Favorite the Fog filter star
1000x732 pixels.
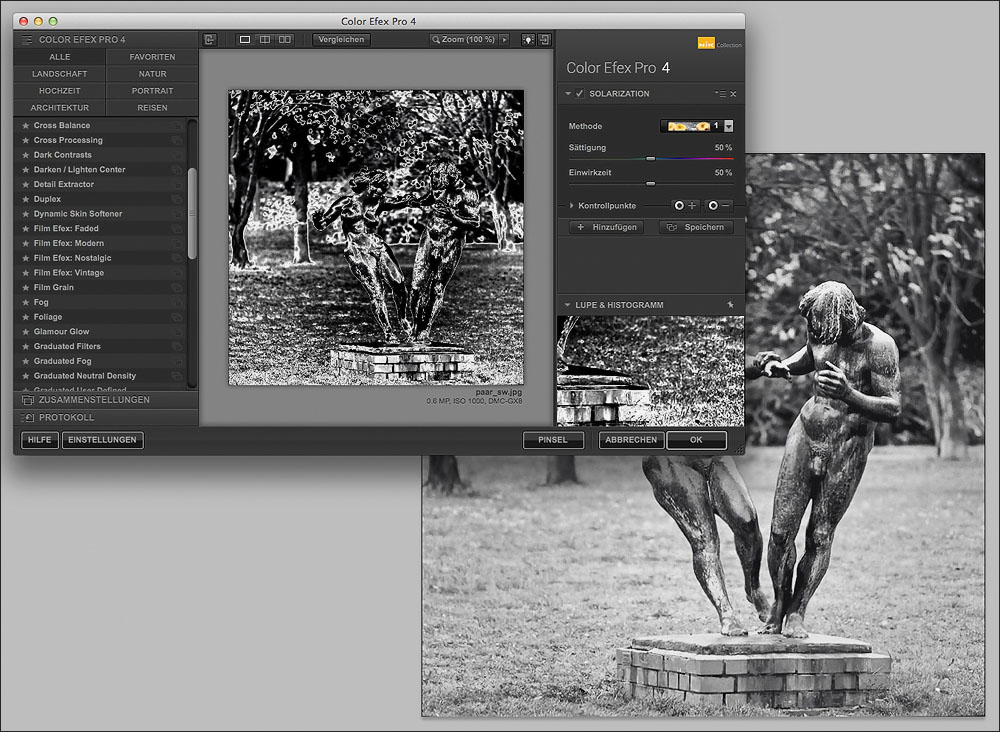(x=26, y=302)
